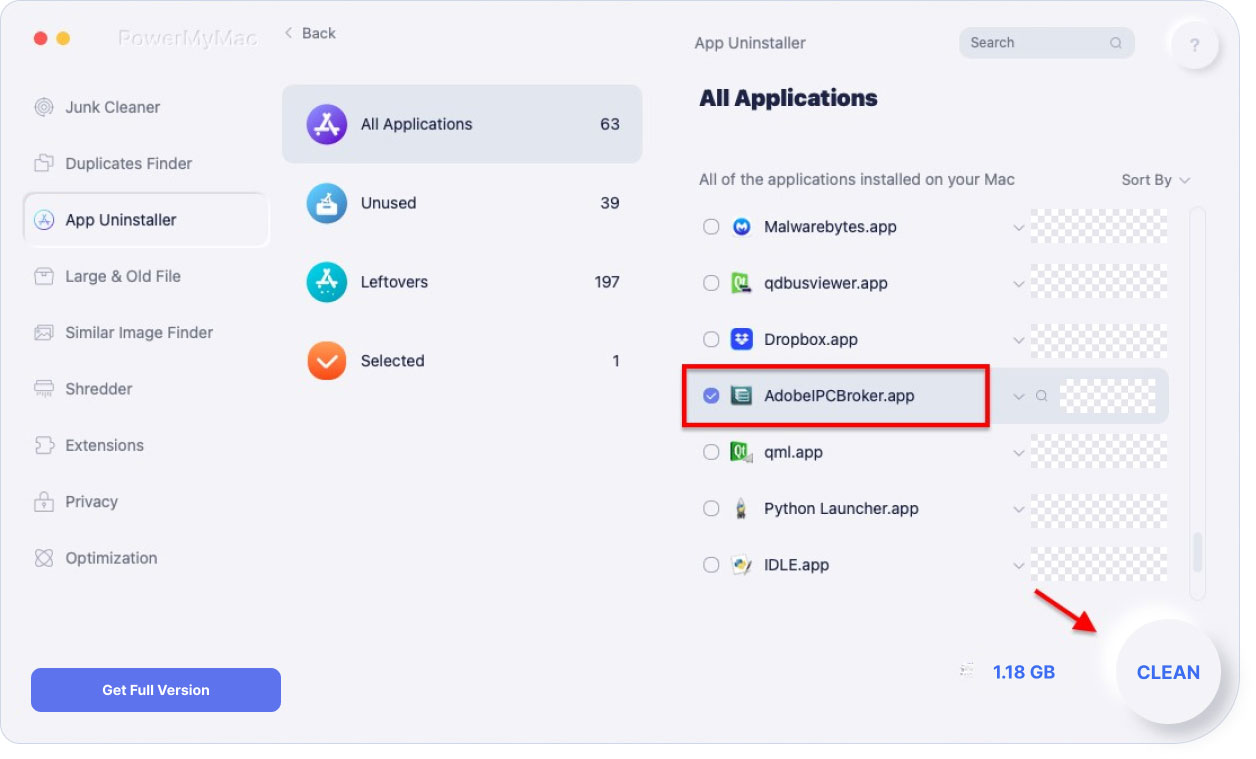The width and height of the screenshot is (1256, 759).
Task: Click the purple All Applications icon
Action: (x=327, y=124)
